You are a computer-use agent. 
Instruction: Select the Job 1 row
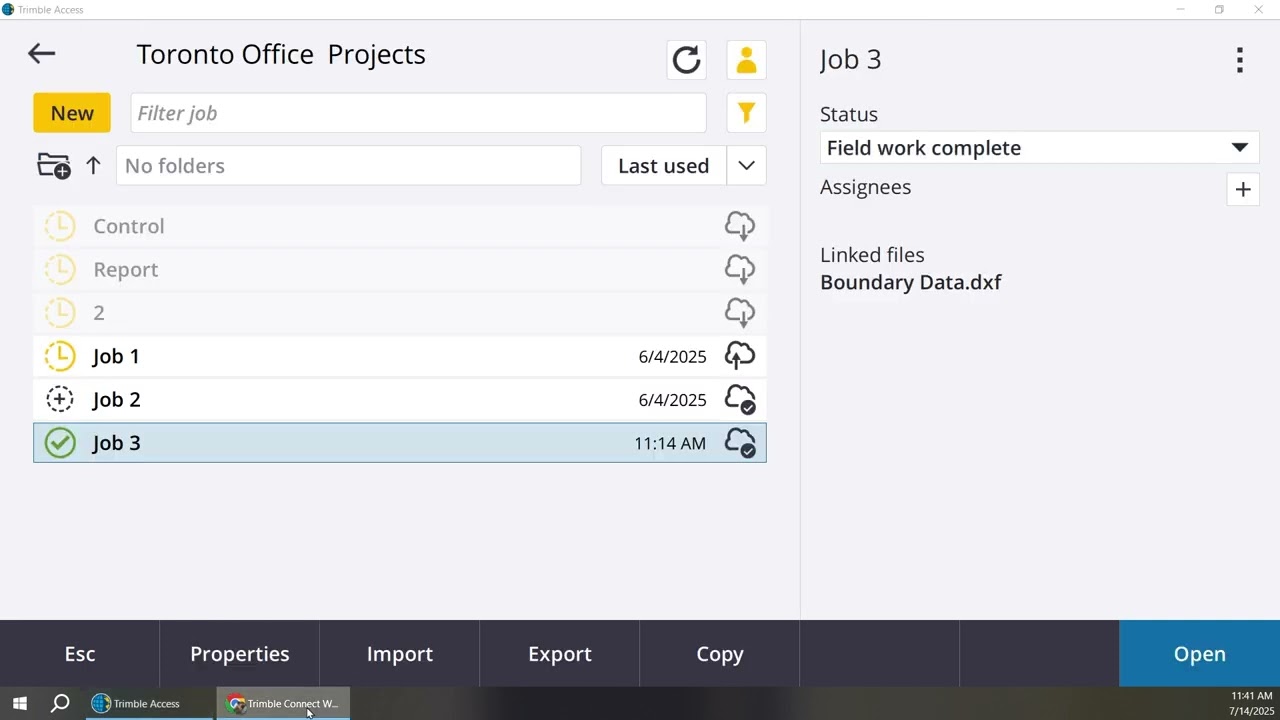(x=400, y=356)
